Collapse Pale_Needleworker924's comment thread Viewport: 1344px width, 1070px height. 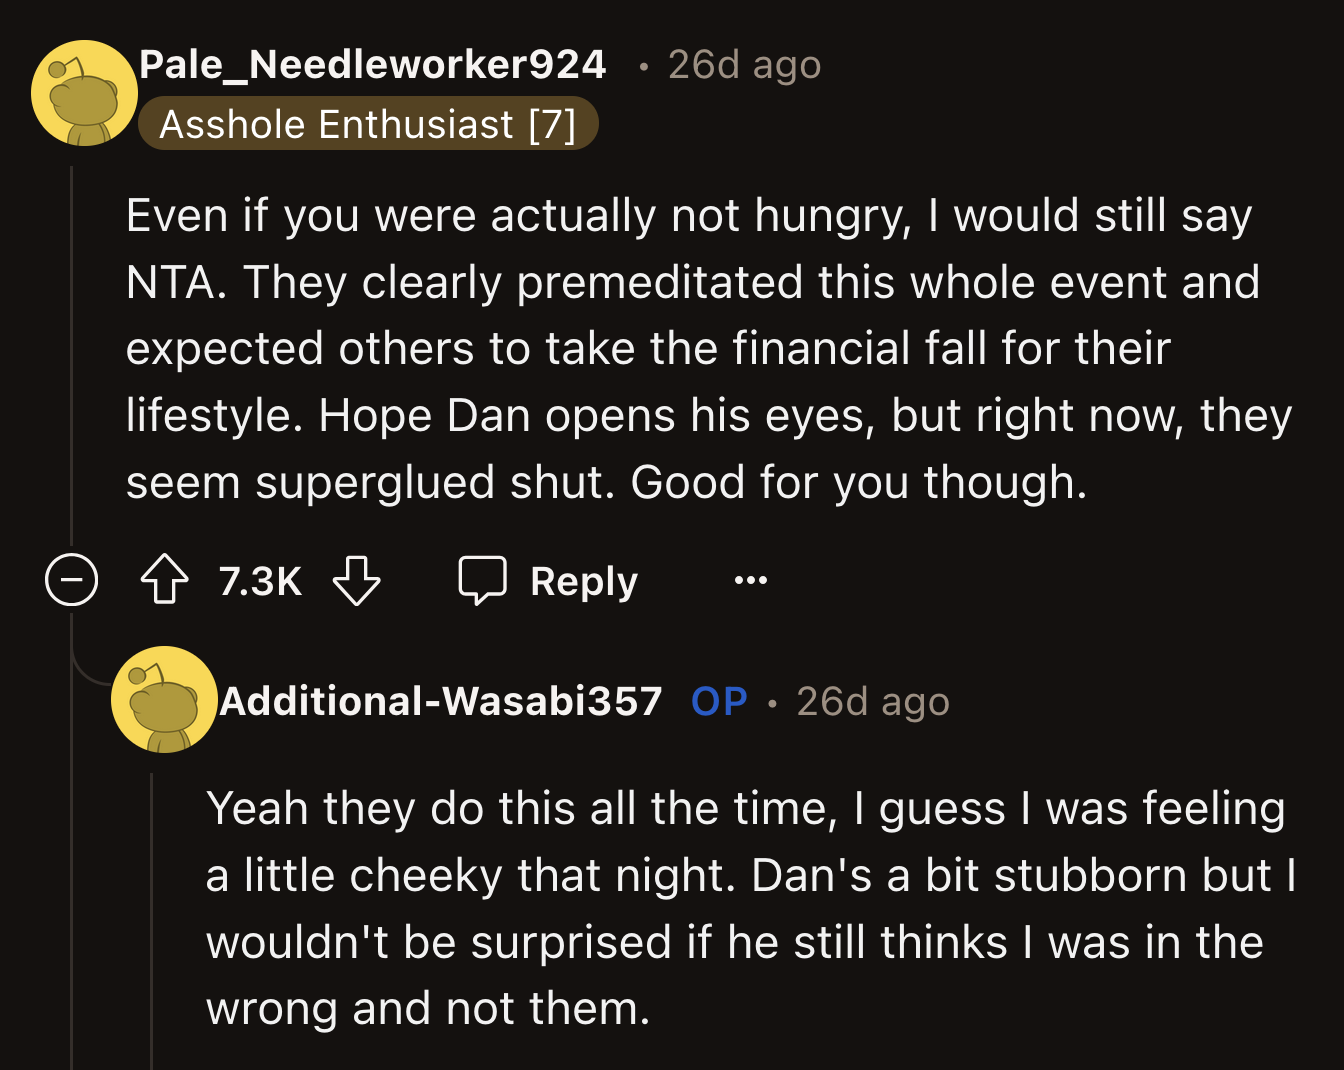pyautogui.click(x=71, y=580)
